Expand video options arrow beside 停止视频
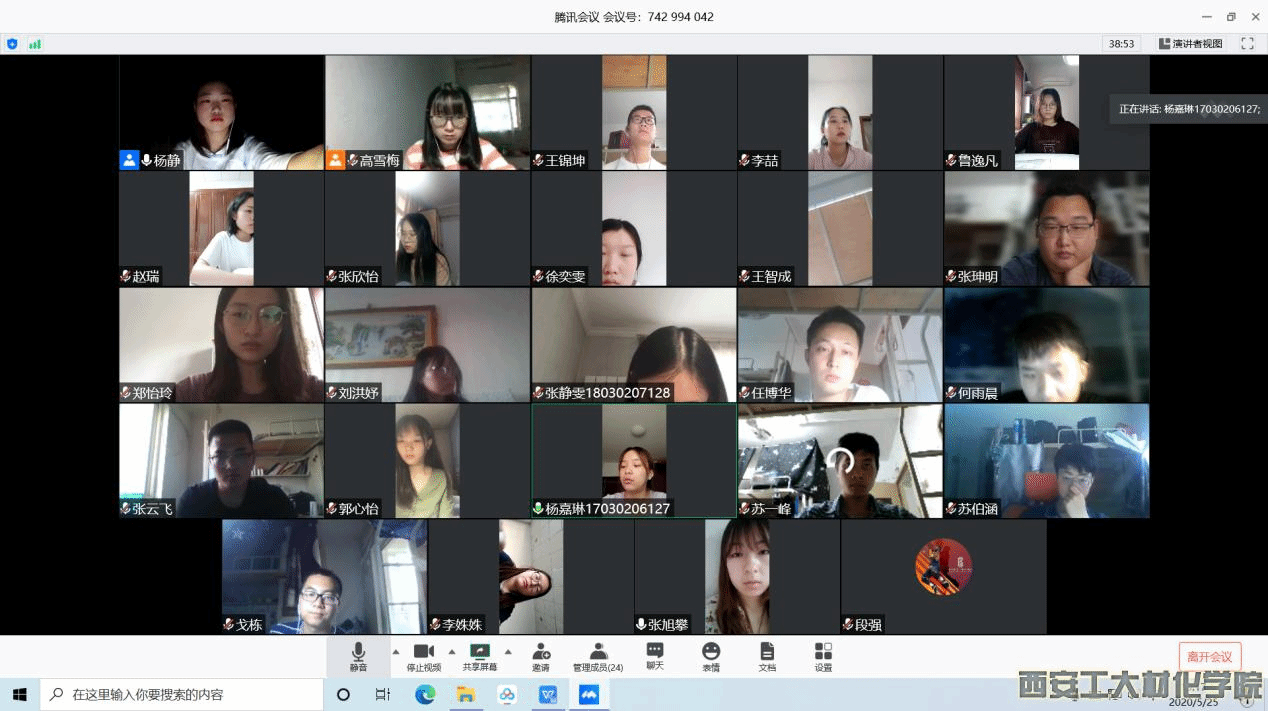This screenshot has width=1268, height=711. (x=452, y=651)
